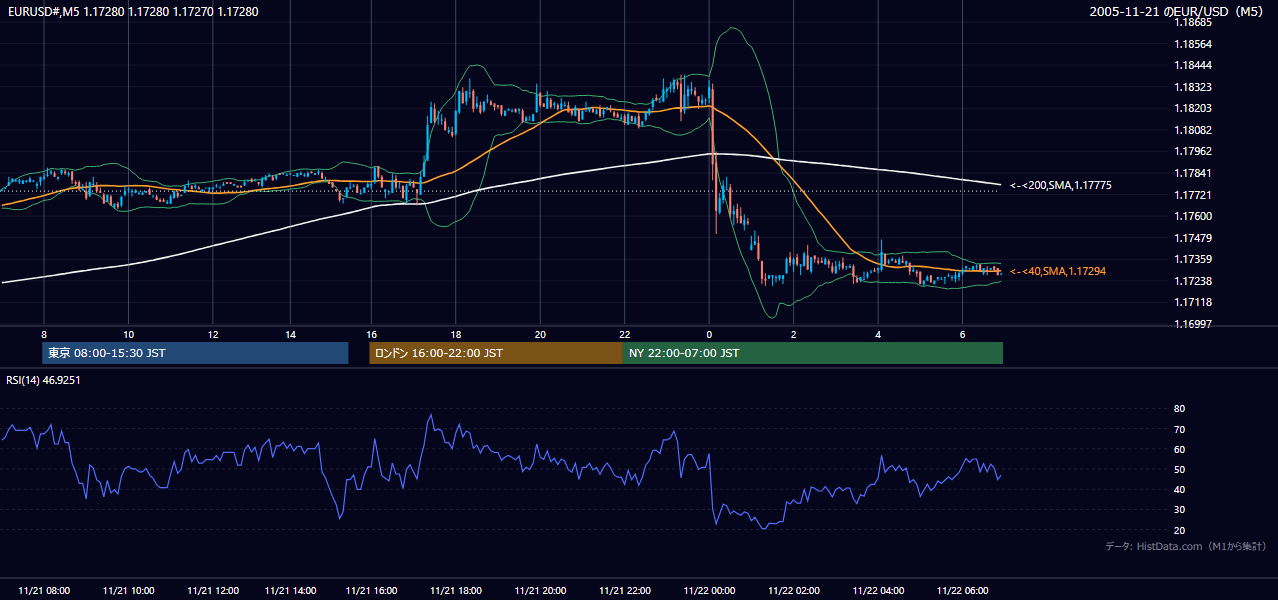This screenshot has width=1278, height=600.
Task: Click the 11/21 18:00 time axis label
Action: [x=455, y=591]
